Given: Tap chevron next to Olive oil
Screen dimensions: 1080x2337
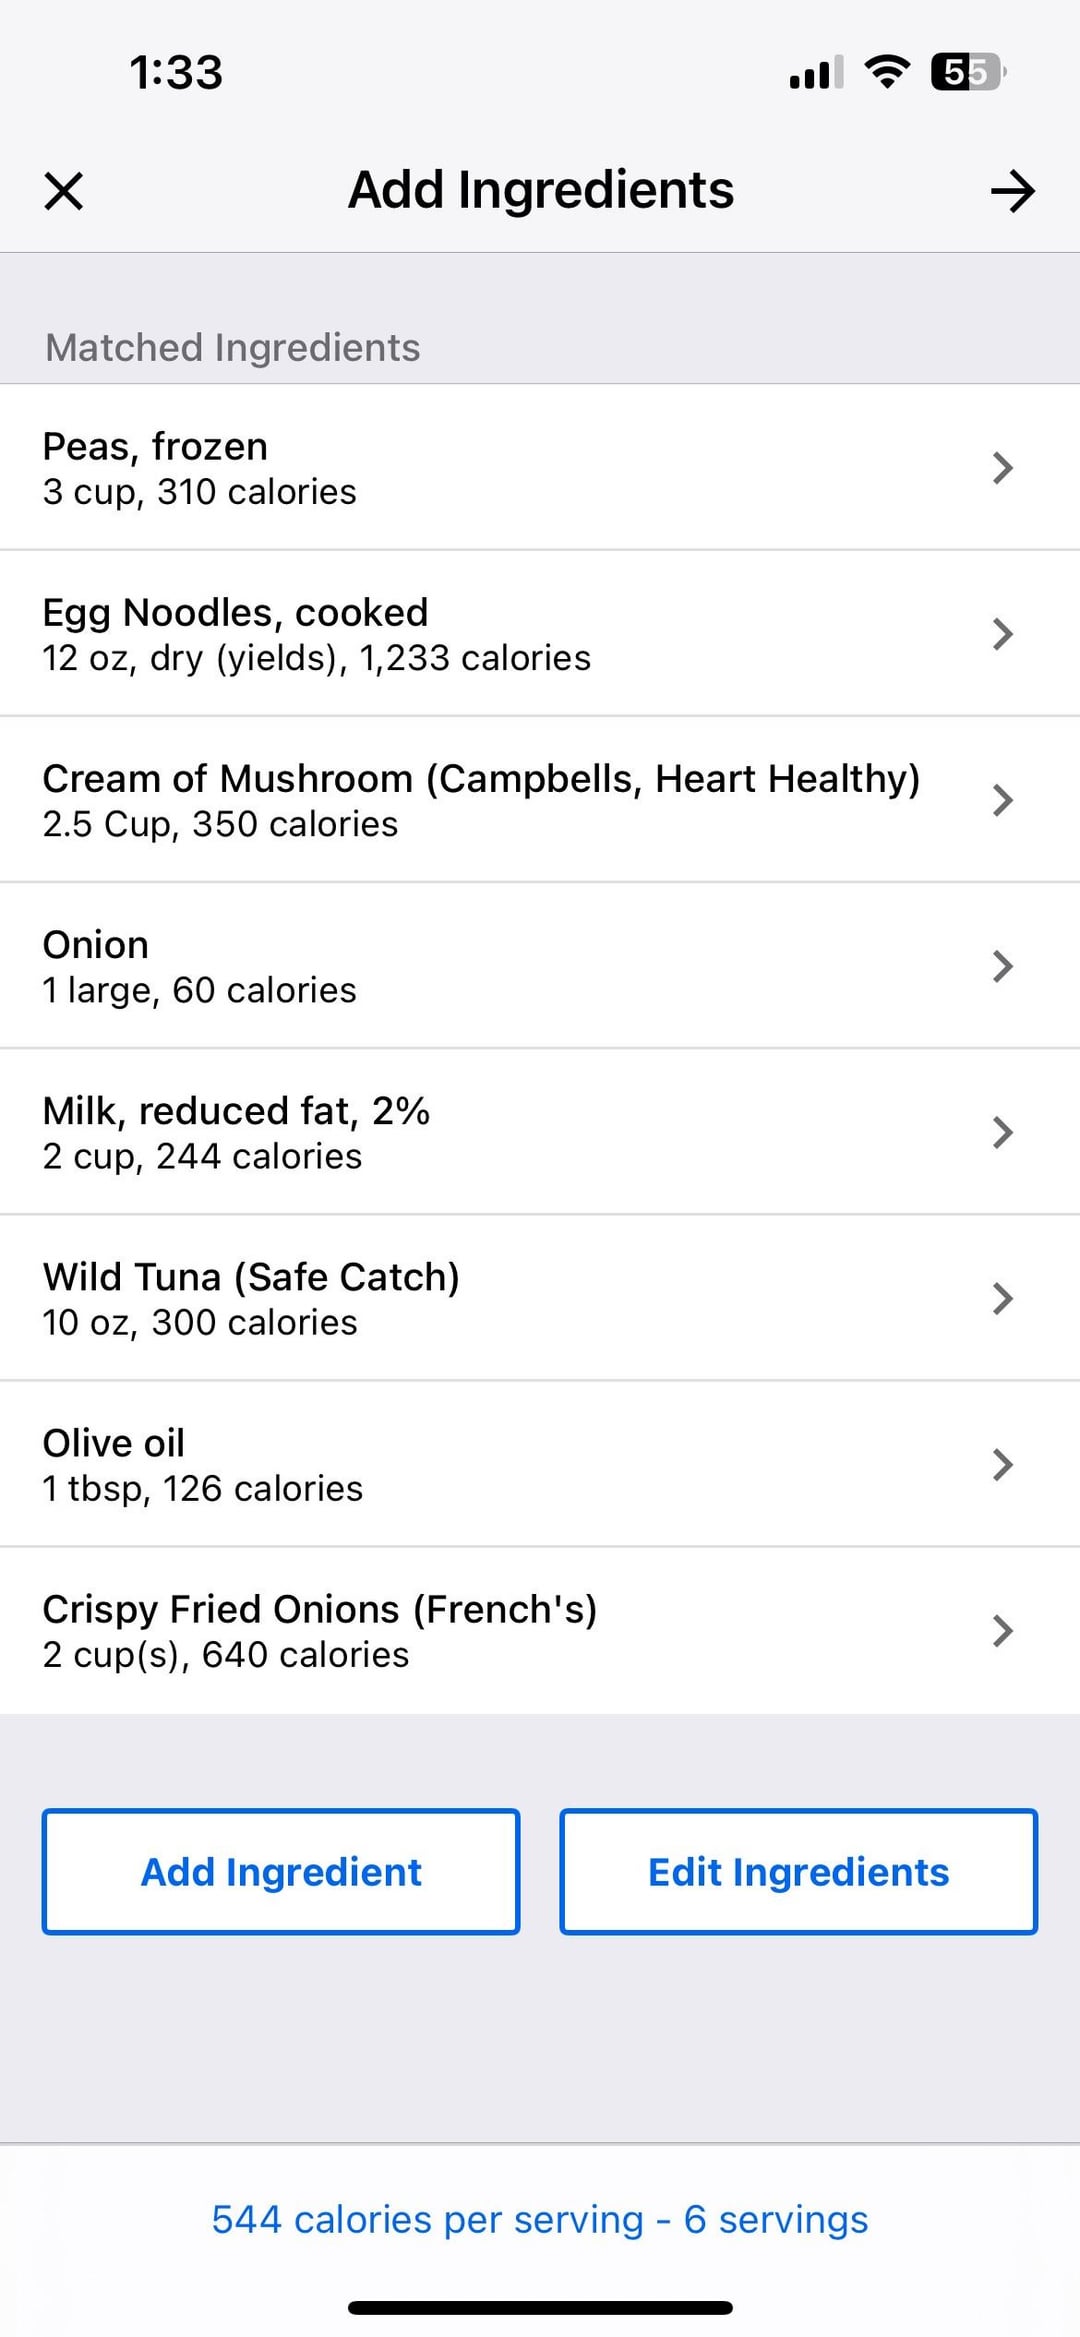Looking at the screenshot, I should 1002,1463.
